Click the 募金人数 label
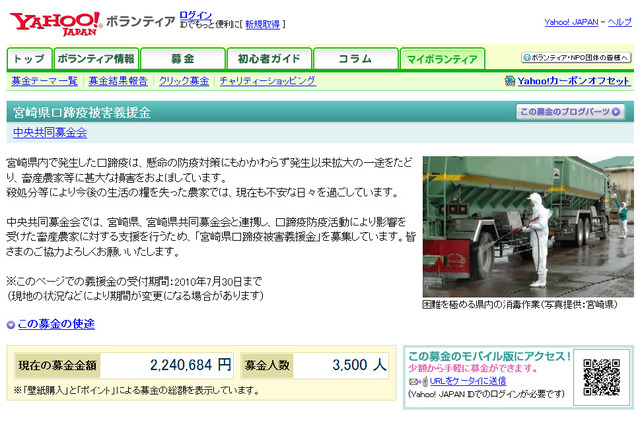640x426 pixels. click(267, 365)
